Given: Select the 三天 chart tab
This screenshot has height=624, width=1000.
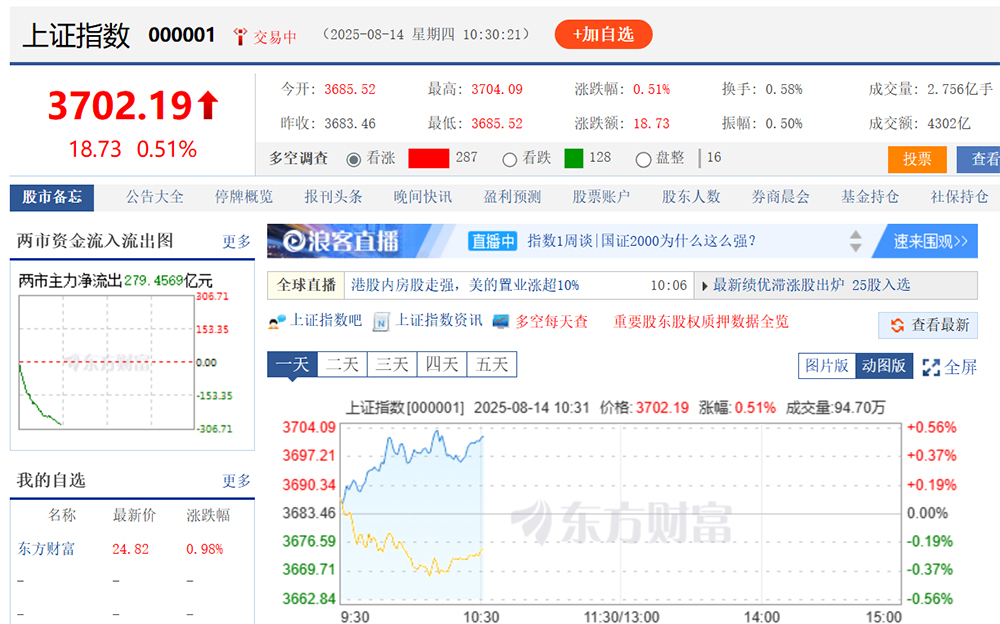Looking at the screenshot, I should (392, 364).
